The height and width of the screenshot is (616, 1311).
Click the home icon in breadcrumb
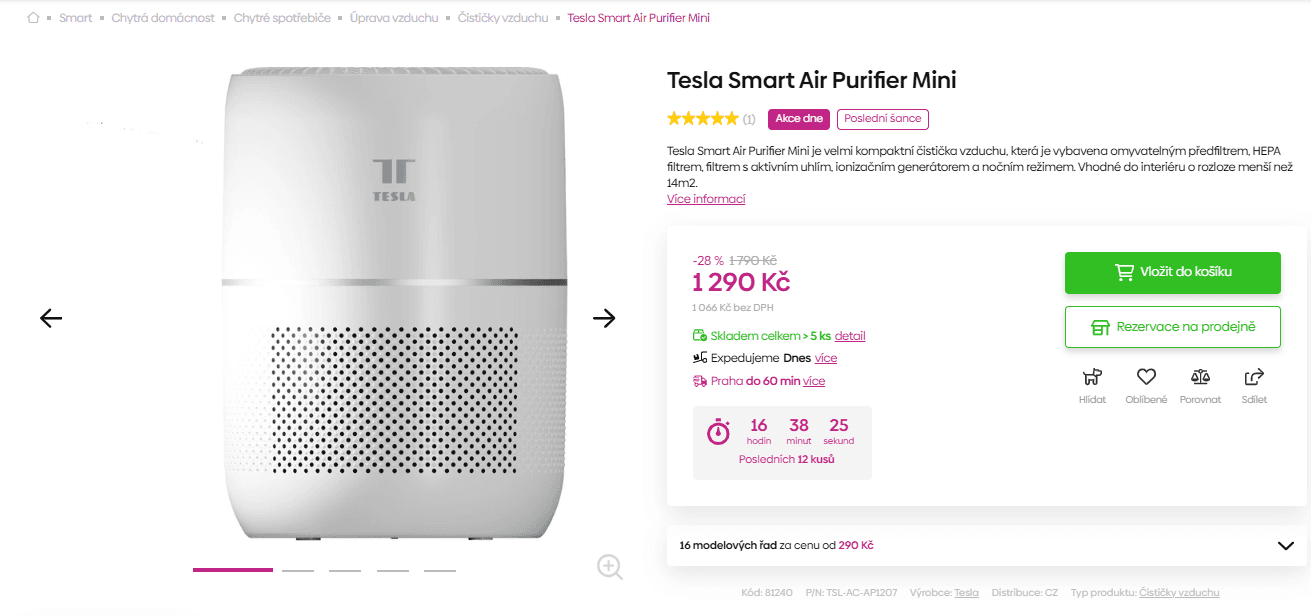pyautogui.click(x=33, y=18)
